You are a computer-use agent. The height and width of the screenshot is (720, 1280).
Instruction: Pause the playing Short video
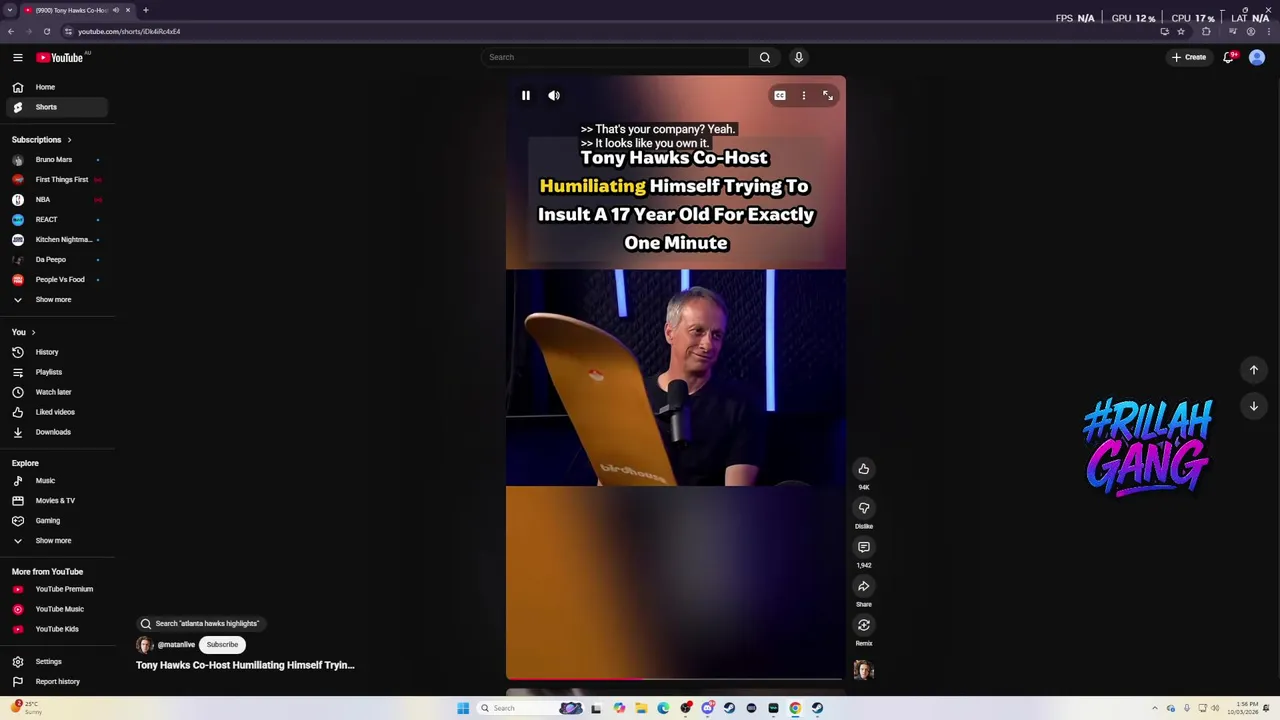(526, 96)
